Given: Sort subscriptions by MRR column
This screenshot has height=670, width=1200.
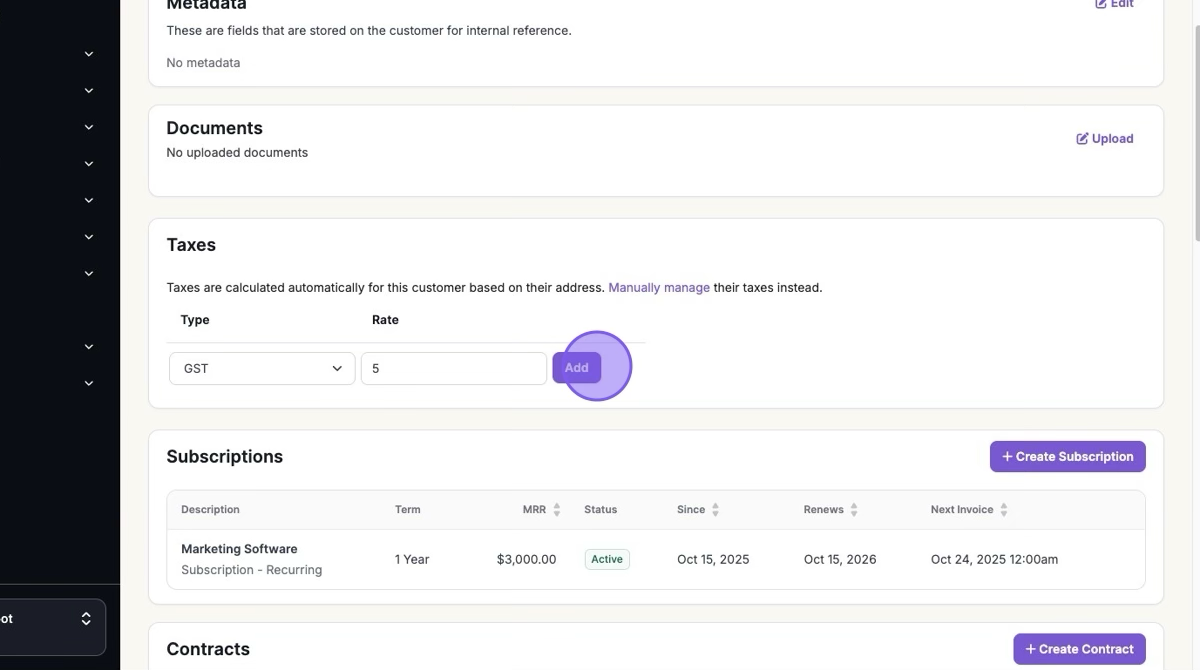Looking at the screenshot, I should point(557,510).
